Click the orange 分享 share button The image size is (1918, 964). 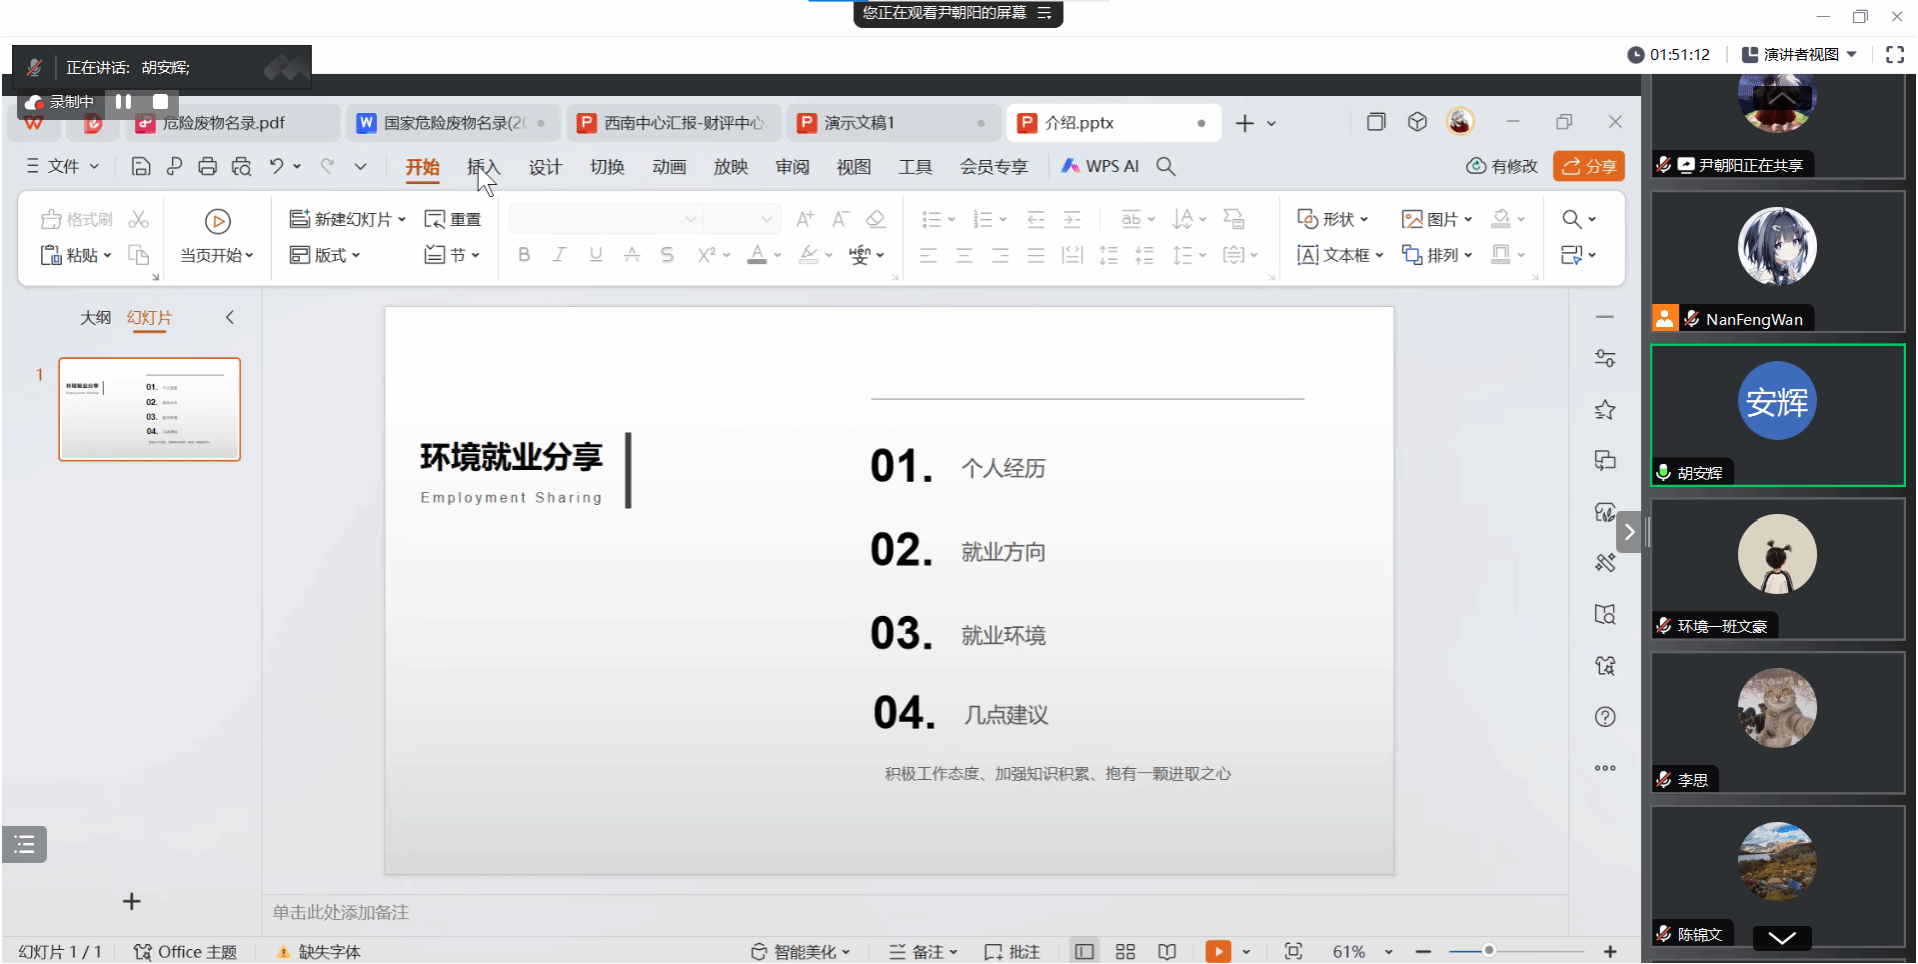(1589, 167)
